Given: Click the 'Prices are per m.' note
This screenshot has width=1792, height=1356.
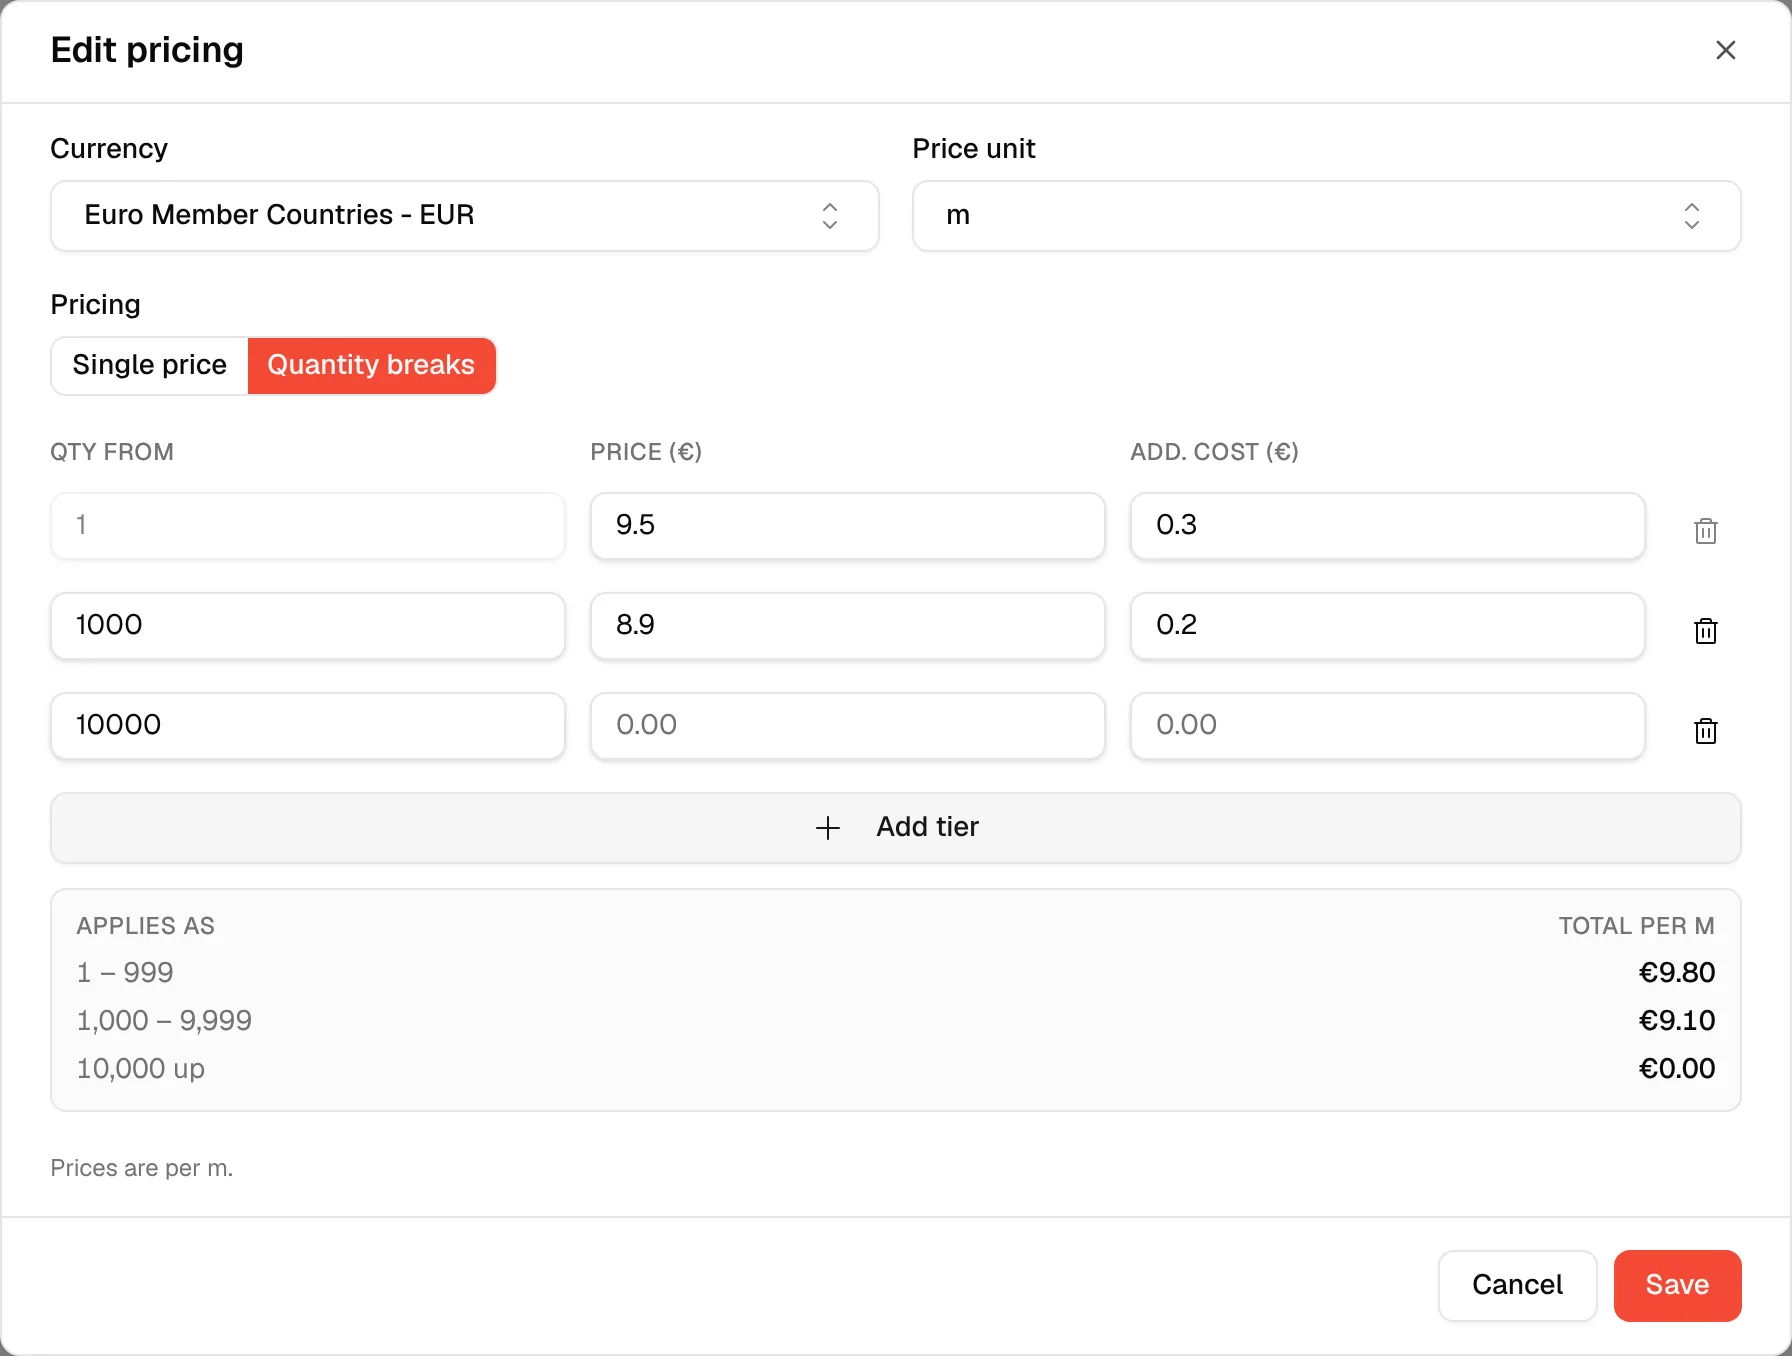Looking at the screenshot, I should [142, 1168].
